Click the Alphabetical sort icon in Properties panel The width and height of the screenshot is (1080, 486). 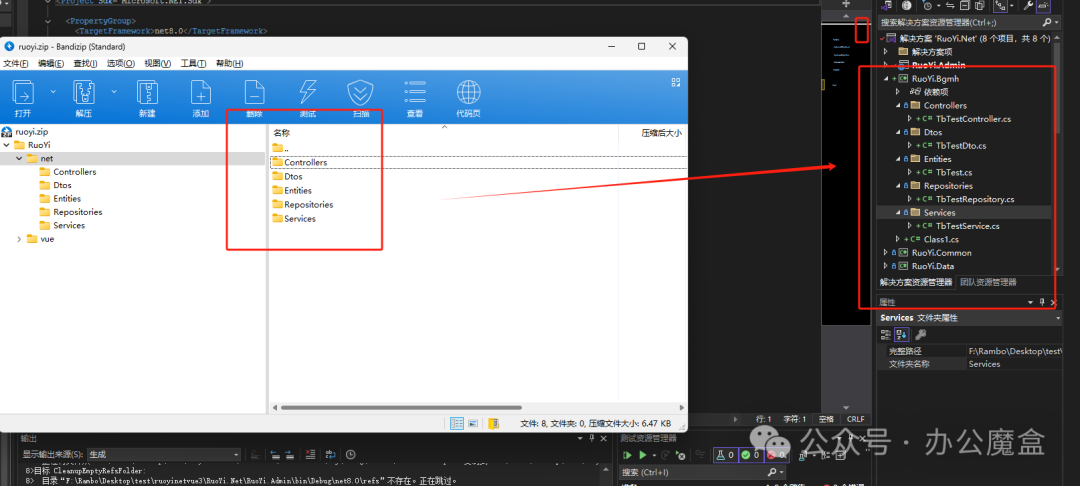(x=902, y=335)
